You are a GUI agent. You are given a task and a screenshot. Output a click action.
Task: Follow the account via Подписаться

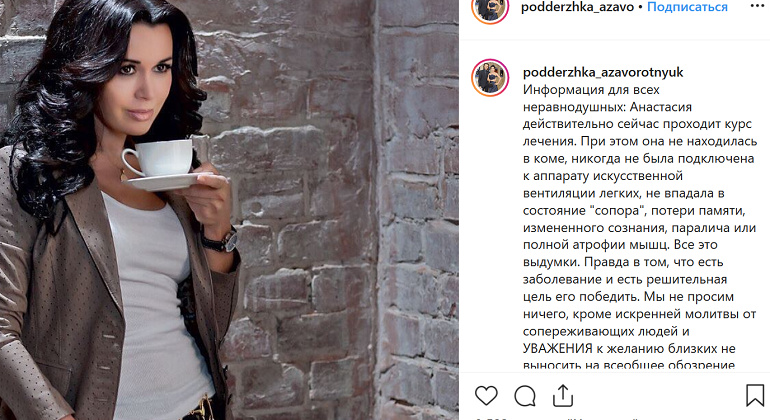coord(687,7)
